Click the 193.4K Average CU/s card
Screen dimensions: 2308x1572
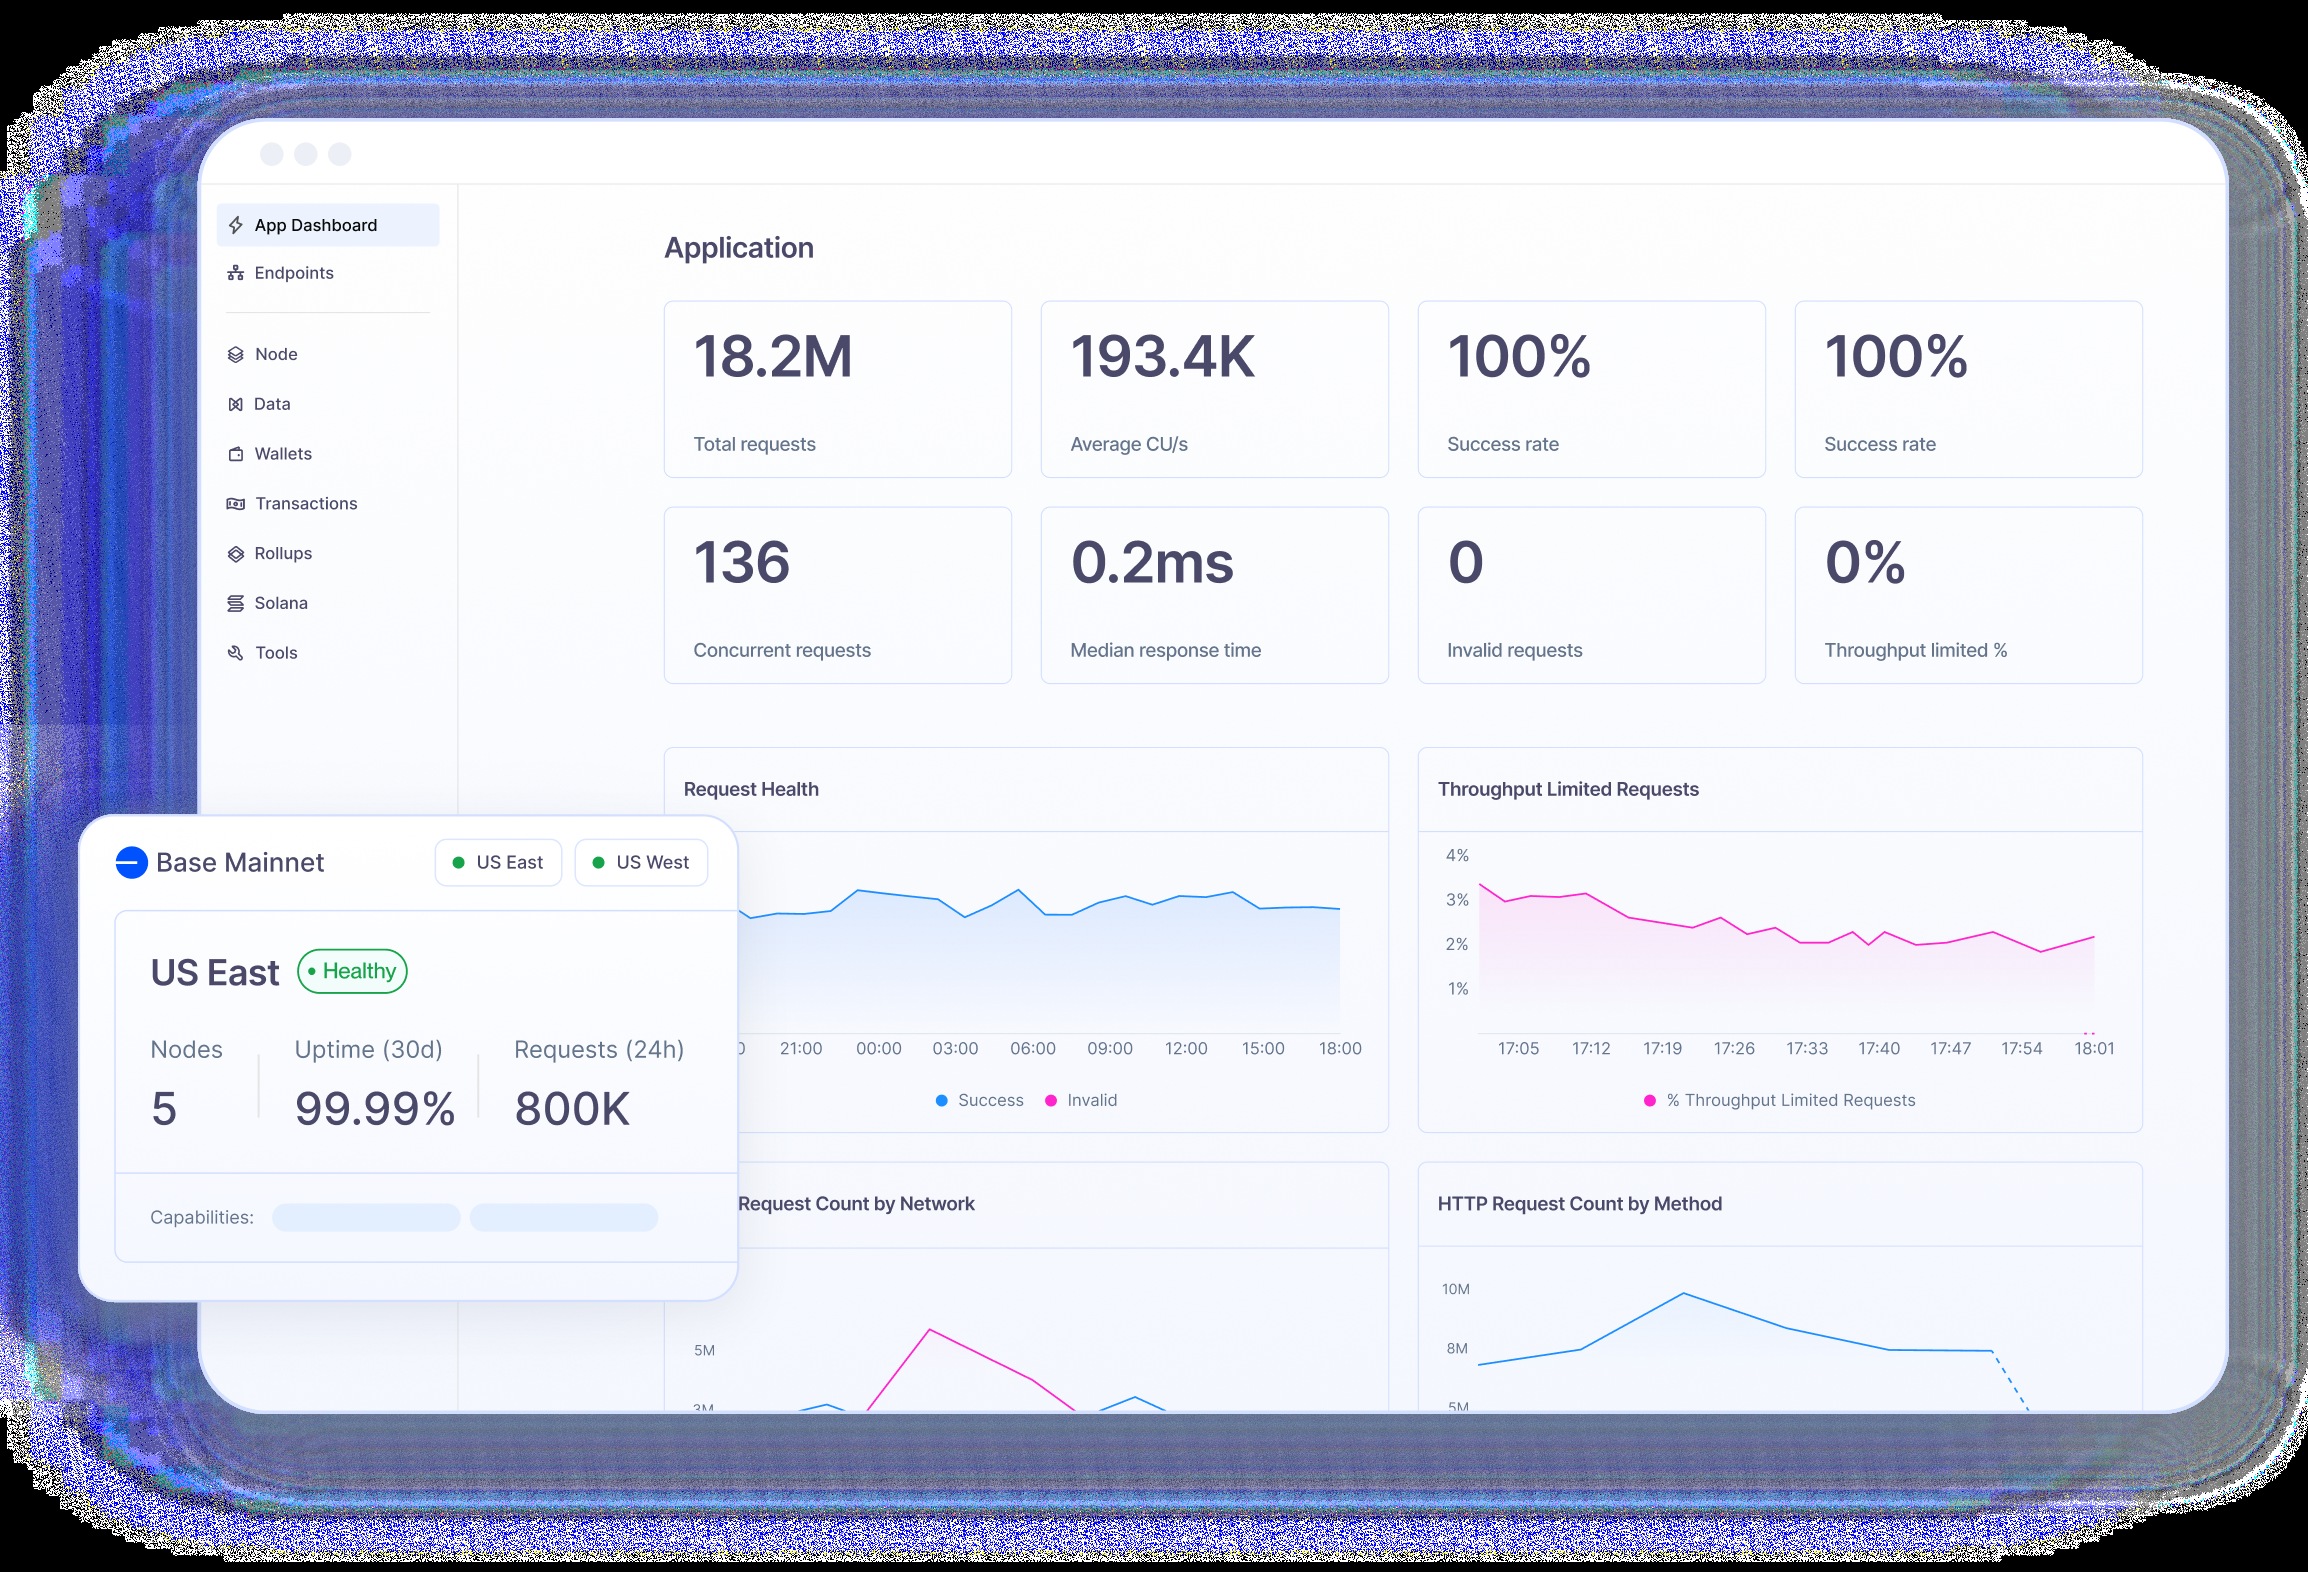[x=1215, y=389]
